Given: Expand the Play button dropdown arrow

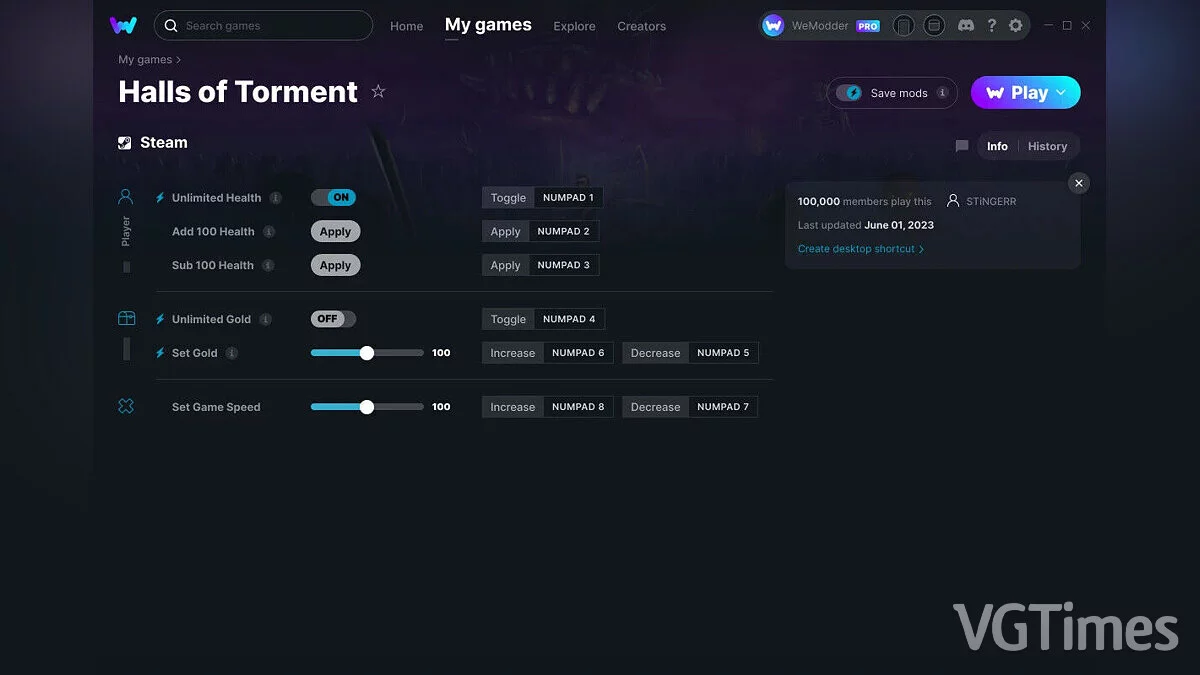Looking at the screenshot, I should click(x=1062, y=93).
